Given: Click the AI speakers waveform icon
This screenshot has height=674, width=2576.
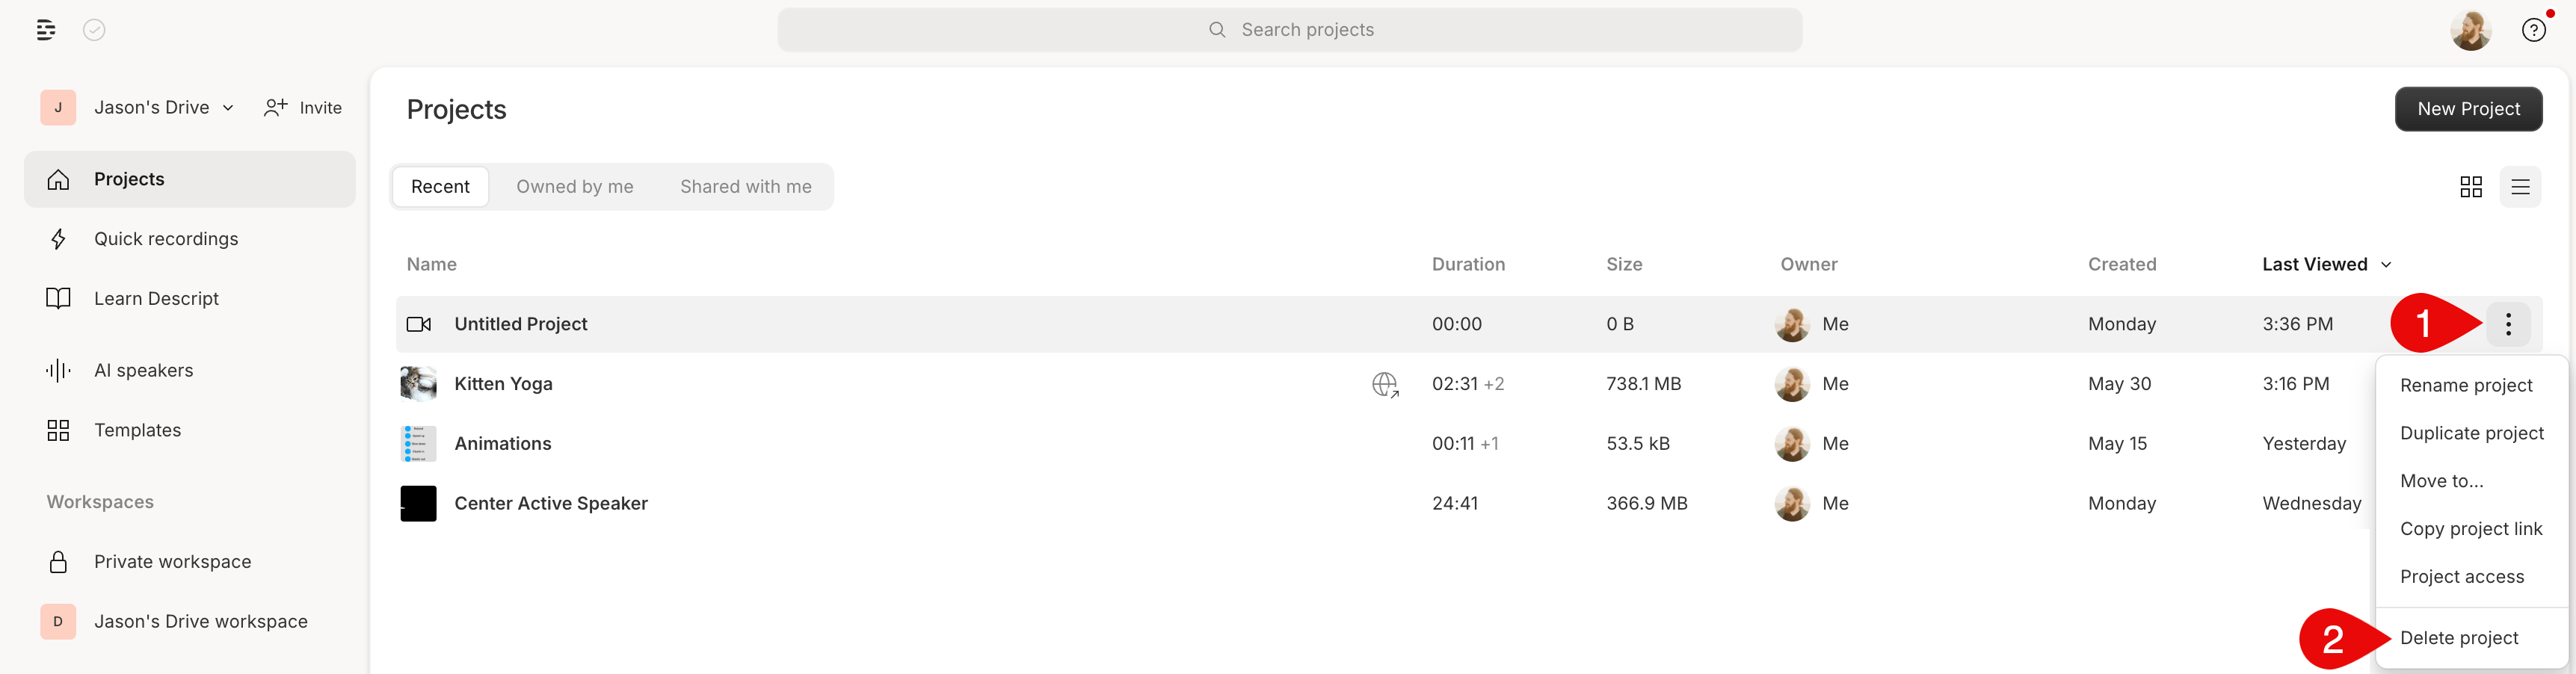Looking at the screenshot, I should click(58, 370).
